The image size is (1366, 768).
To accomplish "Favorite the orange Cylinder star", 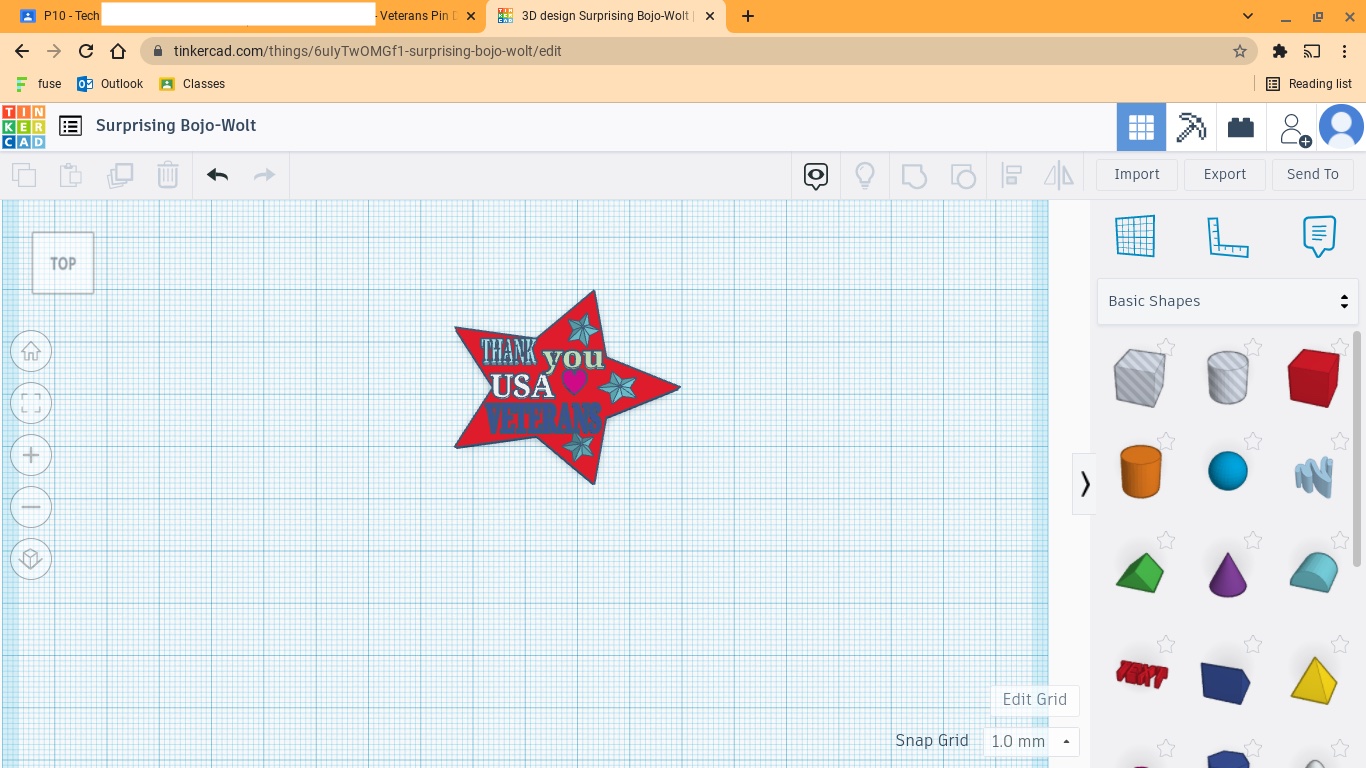I will point(1165,441).
